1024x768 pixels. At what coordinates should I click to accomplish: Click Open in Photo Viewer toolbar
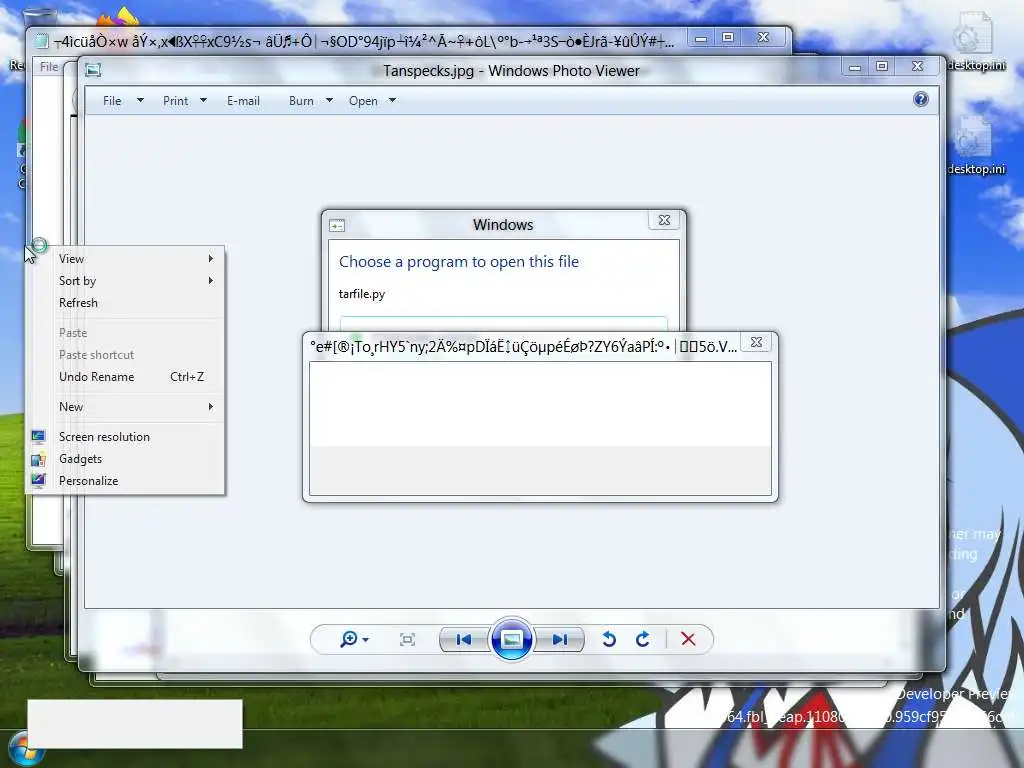363,101
